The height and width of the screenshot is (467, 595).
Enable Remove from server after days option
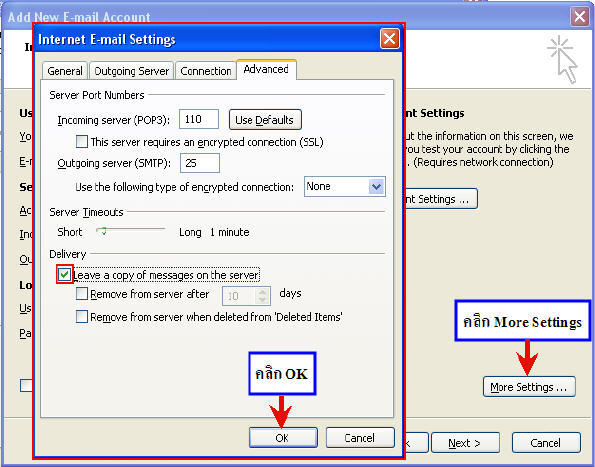82,294
